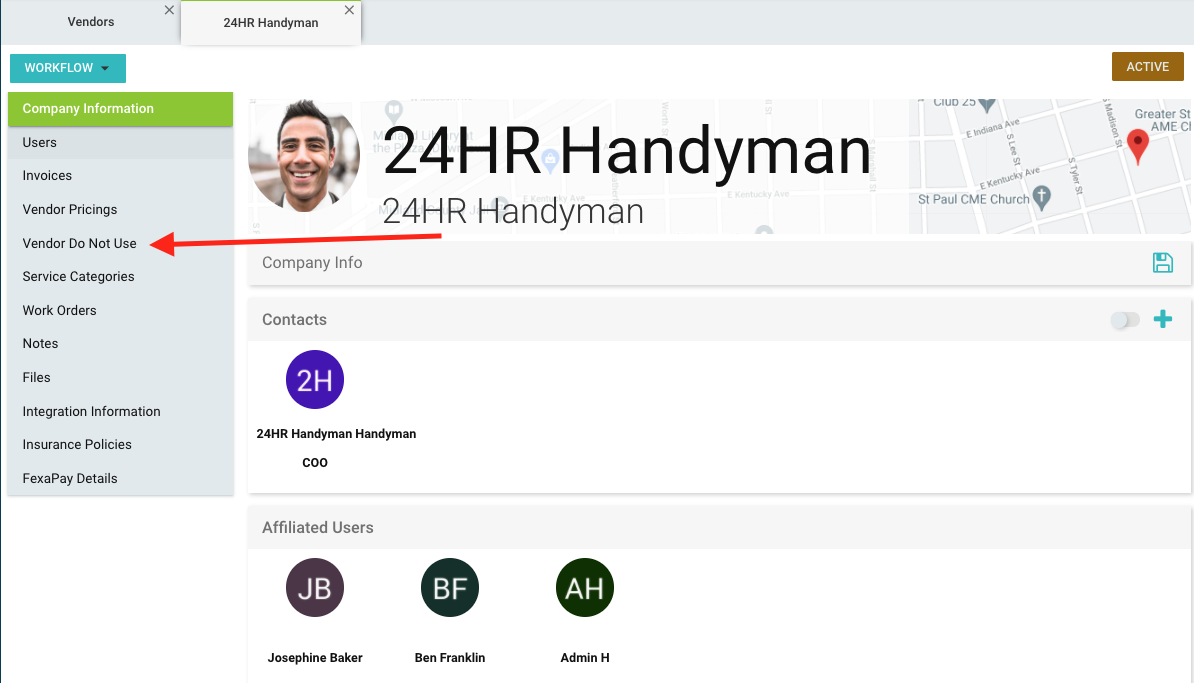Select Service Categories in sidebar
The image size is (1194, 683).
[x=79, y=277]
